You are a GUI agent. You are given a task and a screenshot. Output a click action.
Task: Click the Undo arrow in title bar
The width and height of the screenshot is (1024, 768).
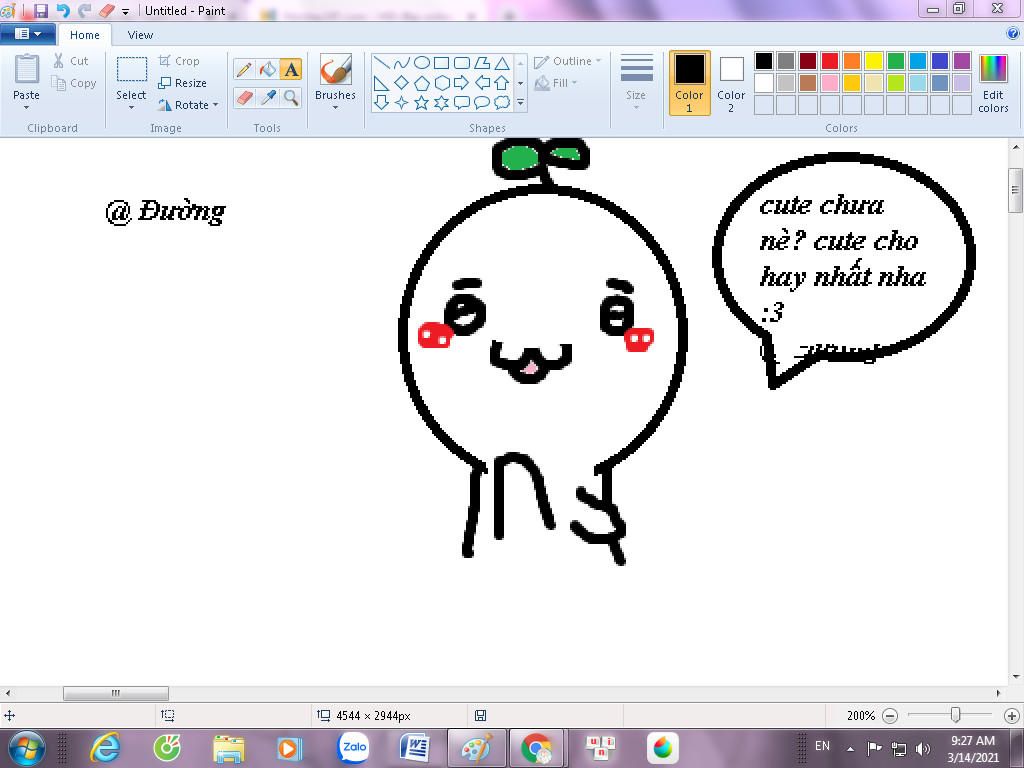[63, 10]
